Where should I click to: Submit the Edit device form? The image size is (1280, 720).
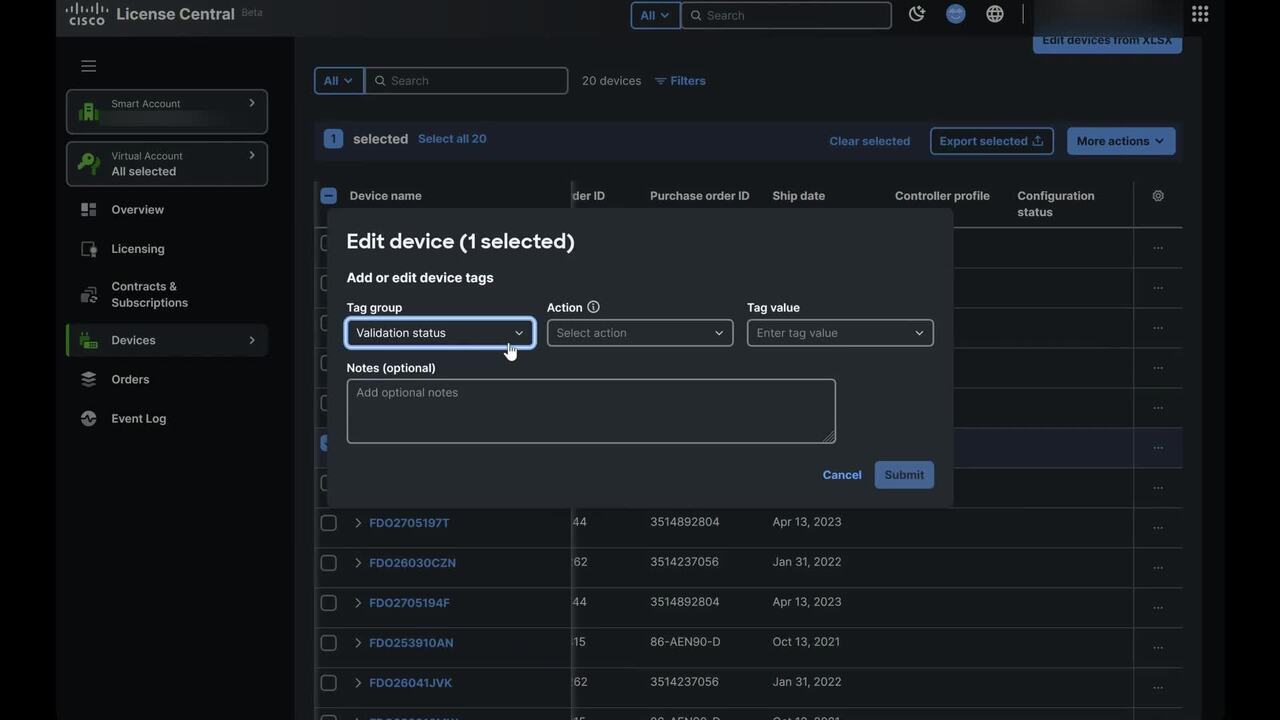(x=904, y=475)
